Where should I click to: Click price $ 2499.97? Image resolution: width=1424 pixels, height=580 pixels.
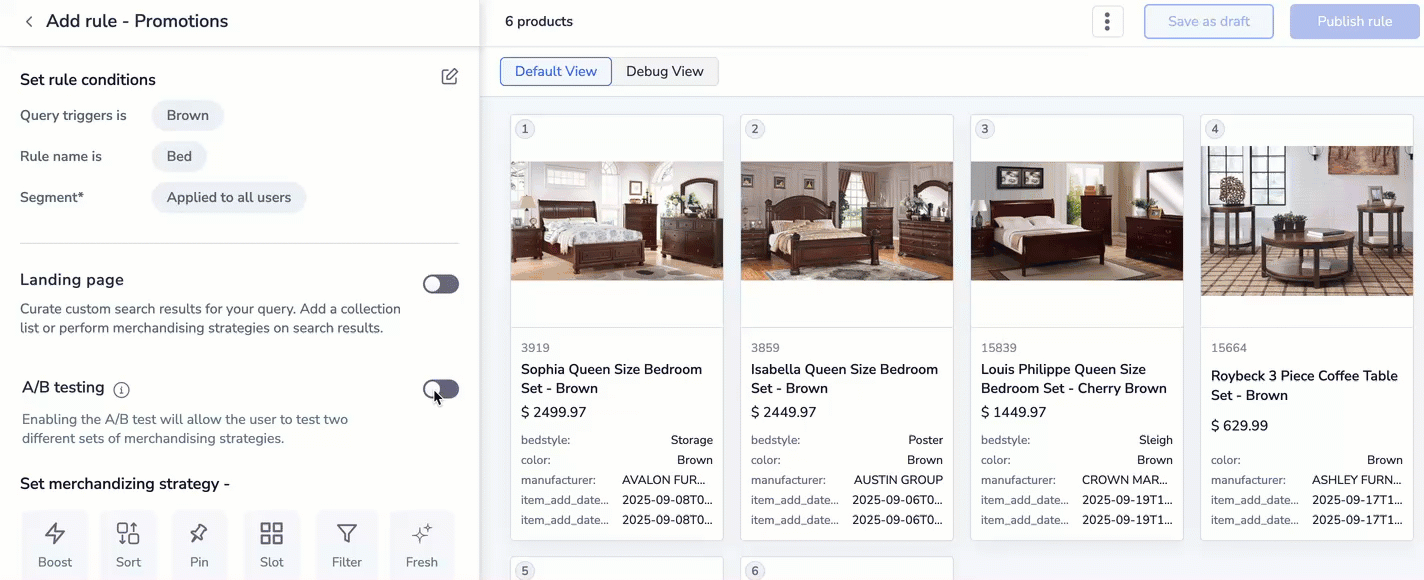pos(554,412)
